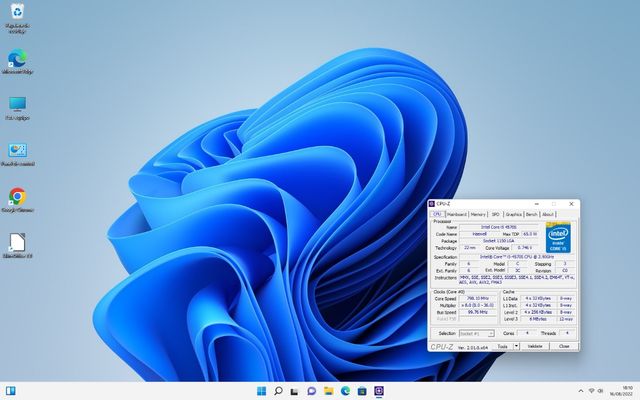The width and height of the screenshot is (640, 400).
Task: Click the Package value "Socket 1150 LGA"
Action: pos(498,241)
